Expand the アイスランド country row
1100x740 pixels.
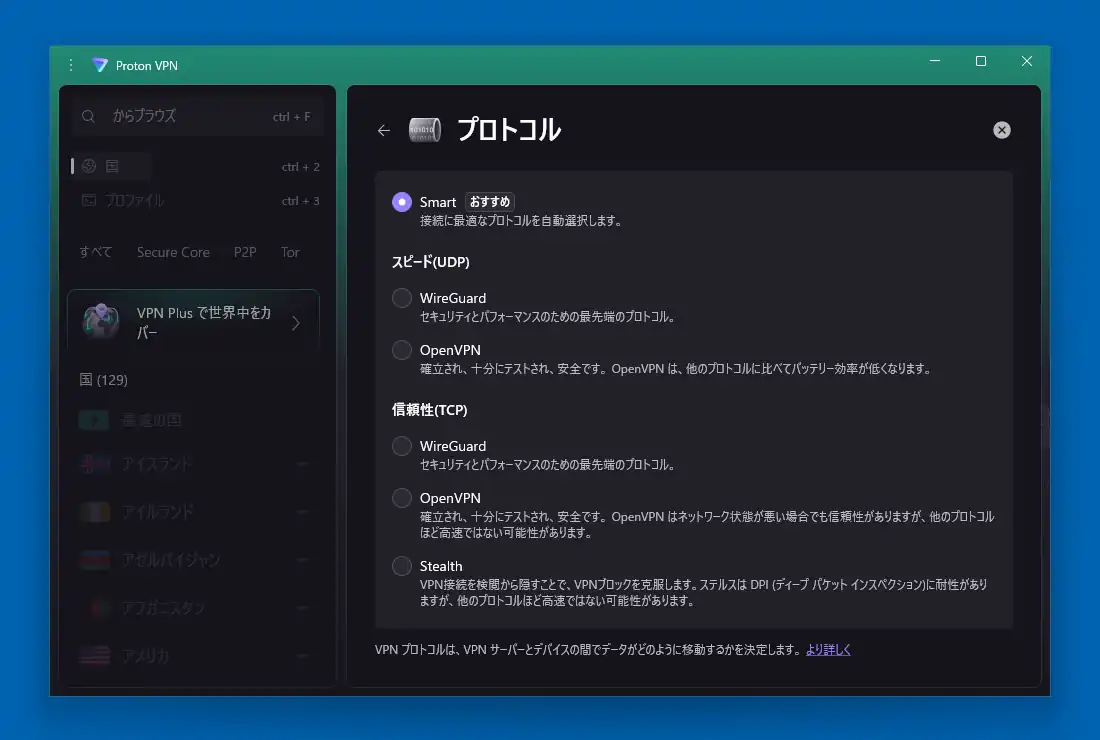[x=301, y=464]
